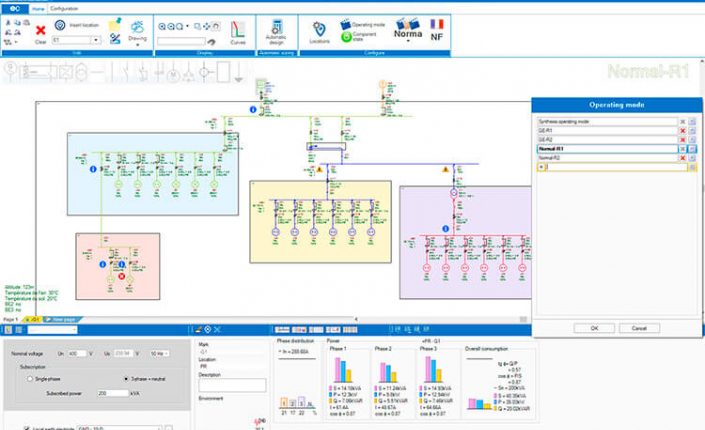Click Cancel in Operating mode dialog

click(639, 328)
